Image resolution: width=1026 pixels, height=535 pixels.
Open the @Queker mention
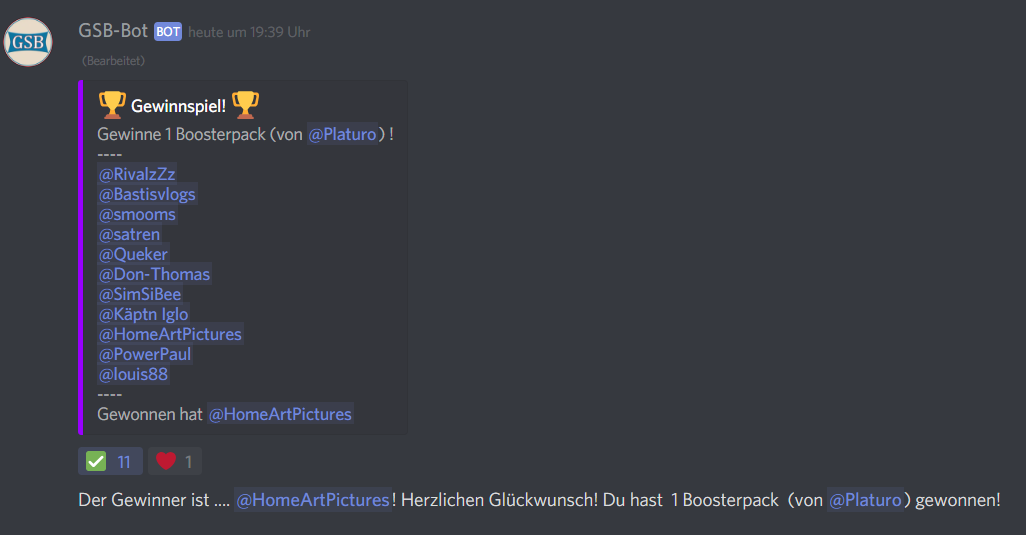133,254
